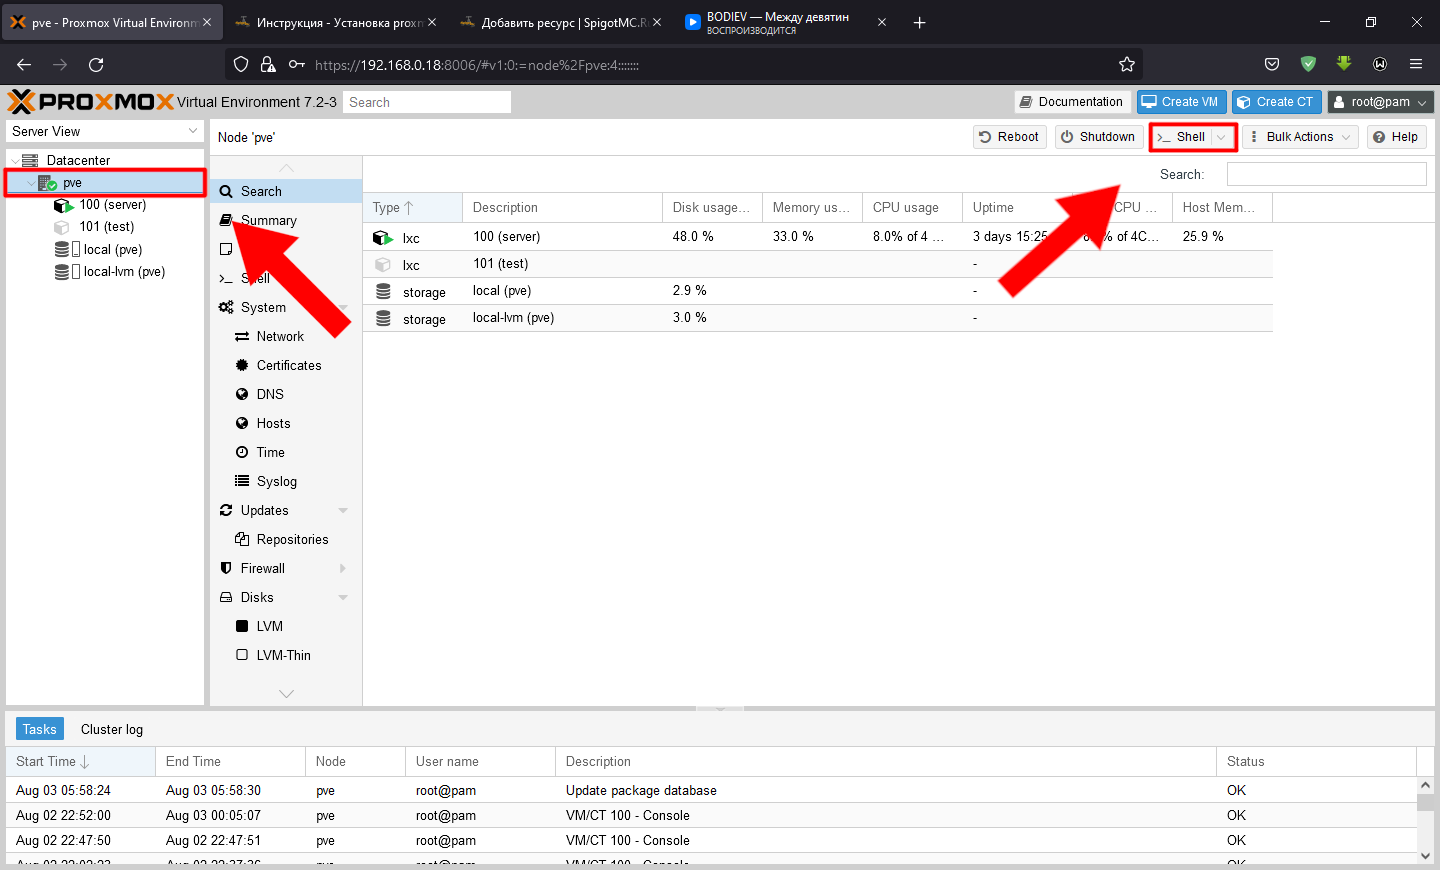Click Create CT button

pos(1276,102)
